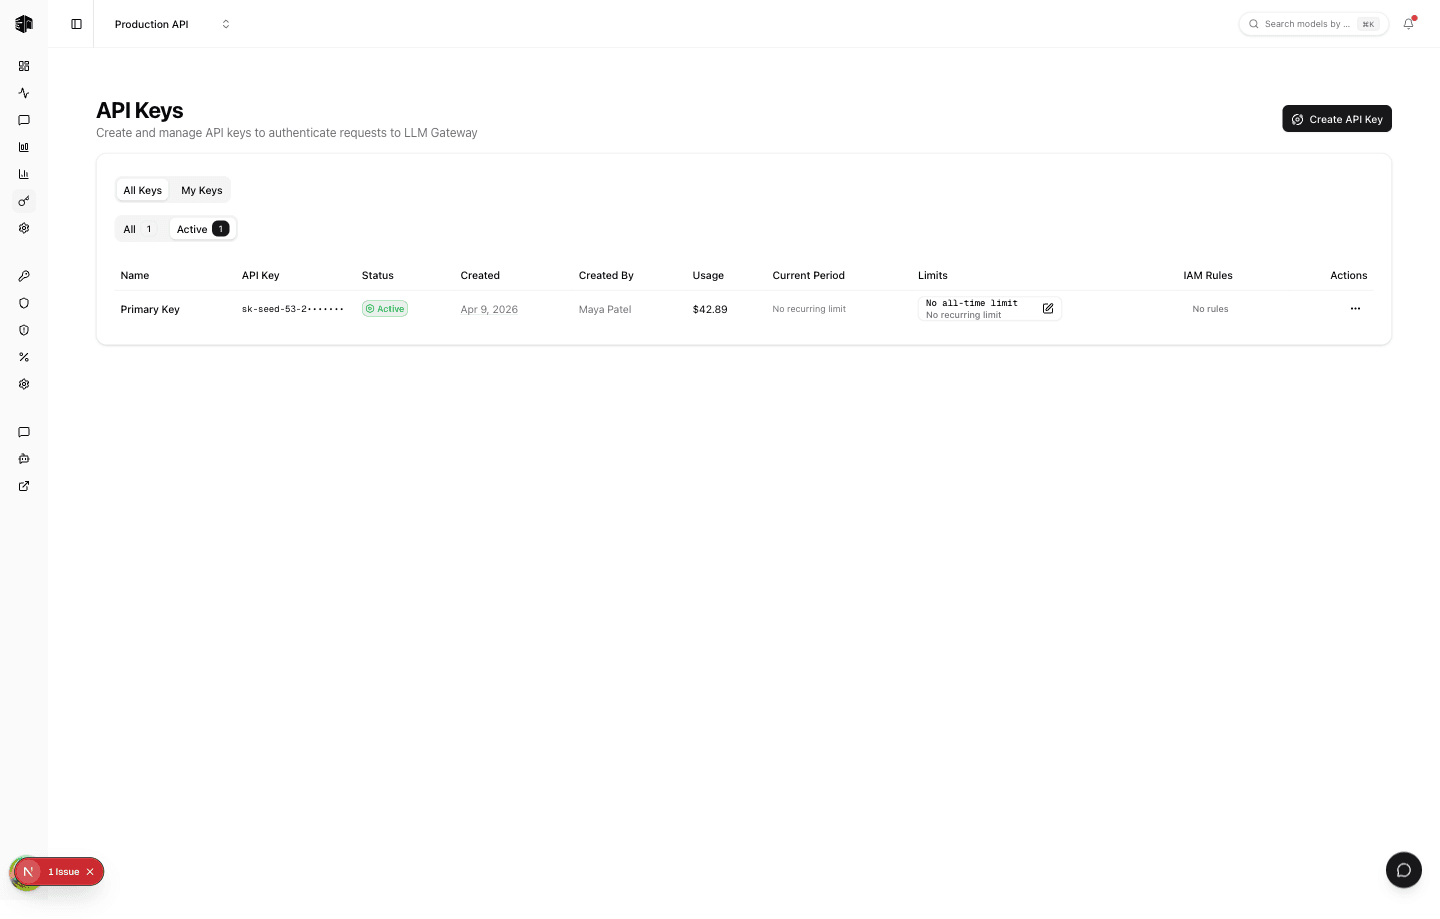
Task: Select the All Keys tab
Action: click(x=142, y=190)
